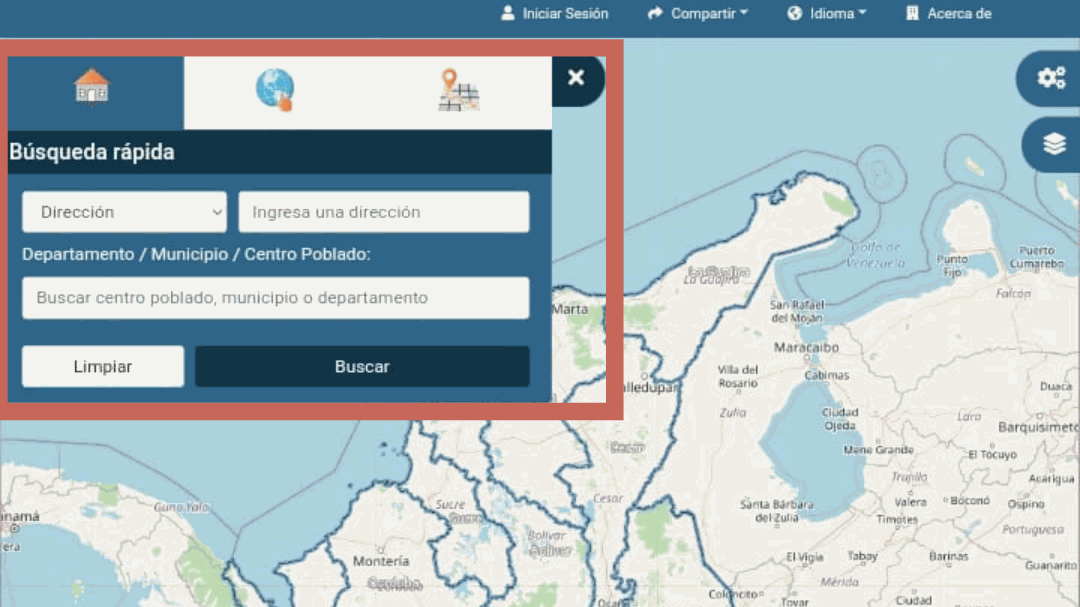Close the search panel with X
The width and height of the screenshot is (1080, 607).
pyautogui.click(x=576, y=78)
